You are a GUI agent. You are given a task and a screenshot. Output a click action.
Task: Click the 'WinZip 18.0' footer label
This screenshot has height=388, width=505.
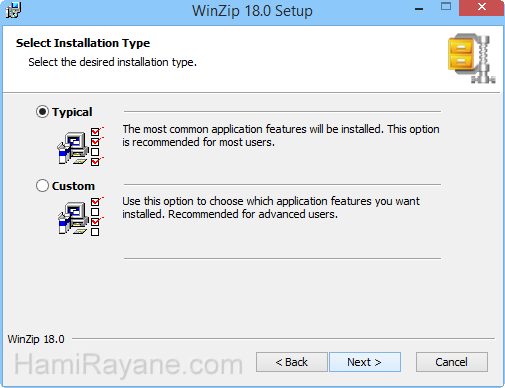coord(36,339)
